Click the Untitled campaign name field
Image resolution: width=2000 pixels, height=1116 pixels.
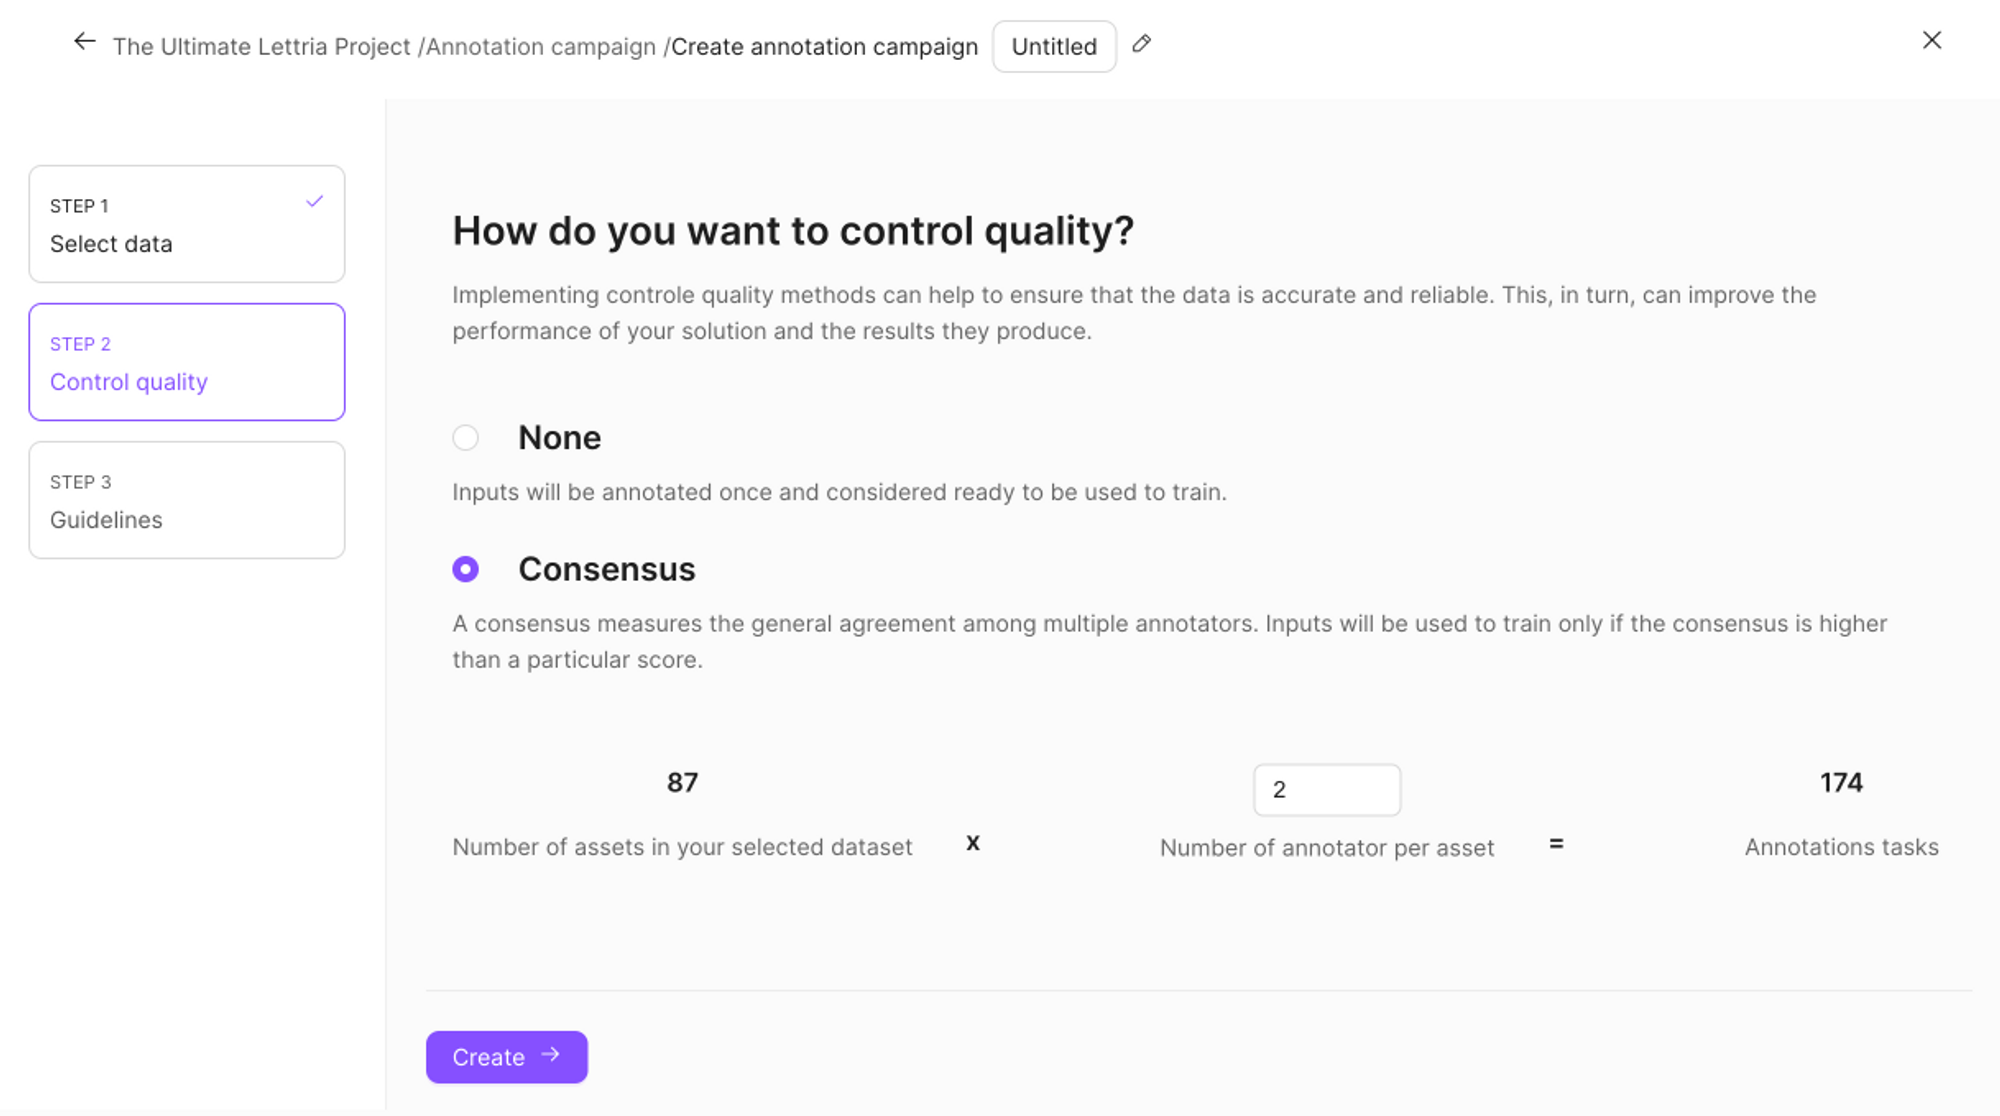tap(1054, 47)
